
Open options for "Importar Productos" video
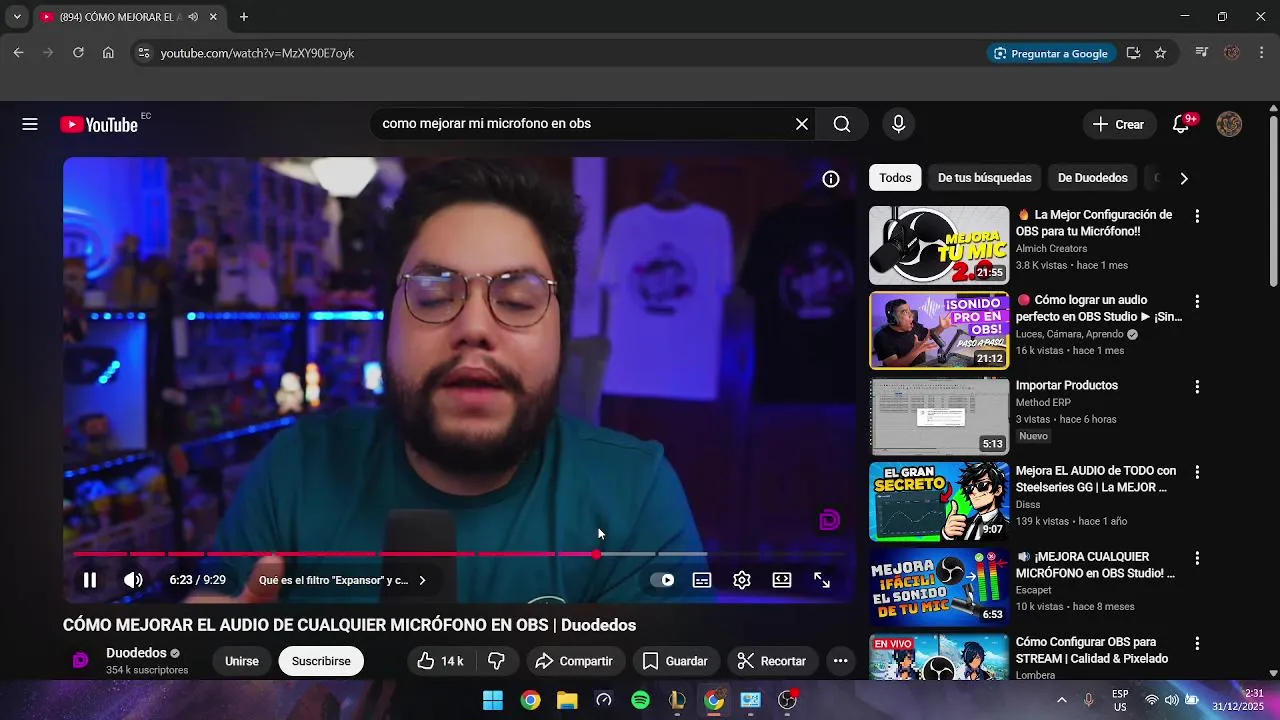pos(1197,386)
